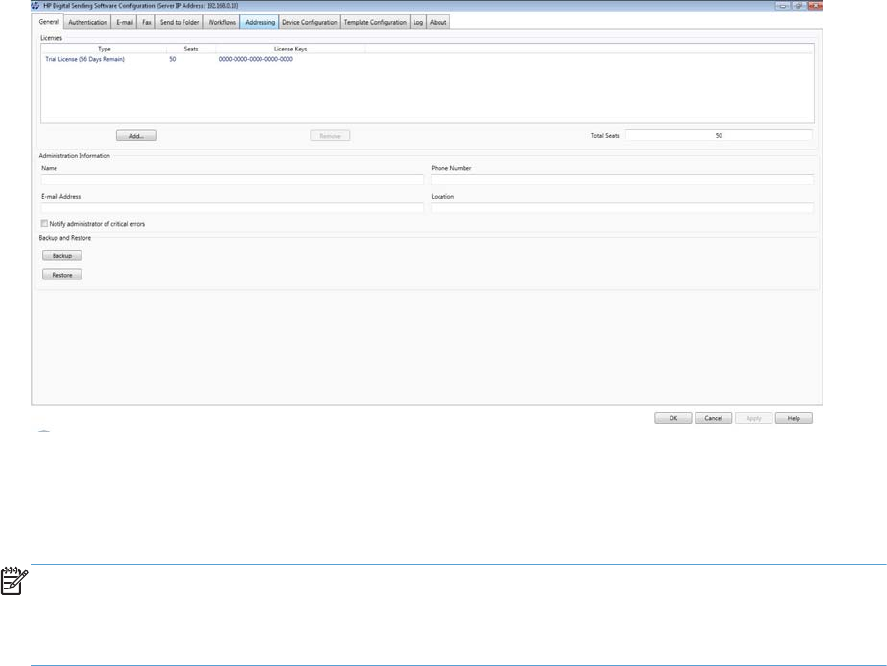This screenshot has width=887, height=666.
Task: Select the Template Configuration tab
Action: point(375,23)
